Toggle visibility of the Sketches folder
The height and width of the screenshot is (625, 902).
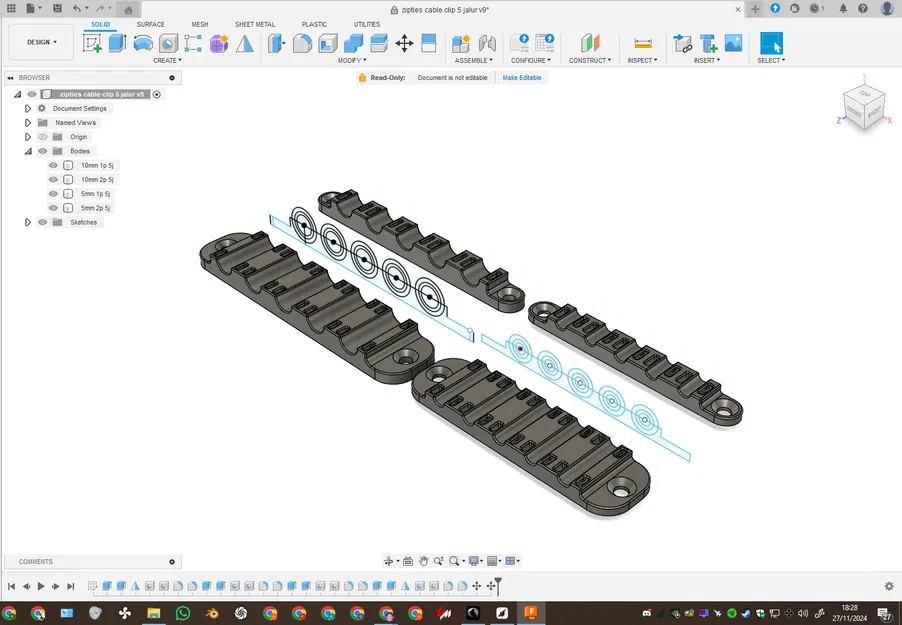click(x=42, y=222)
